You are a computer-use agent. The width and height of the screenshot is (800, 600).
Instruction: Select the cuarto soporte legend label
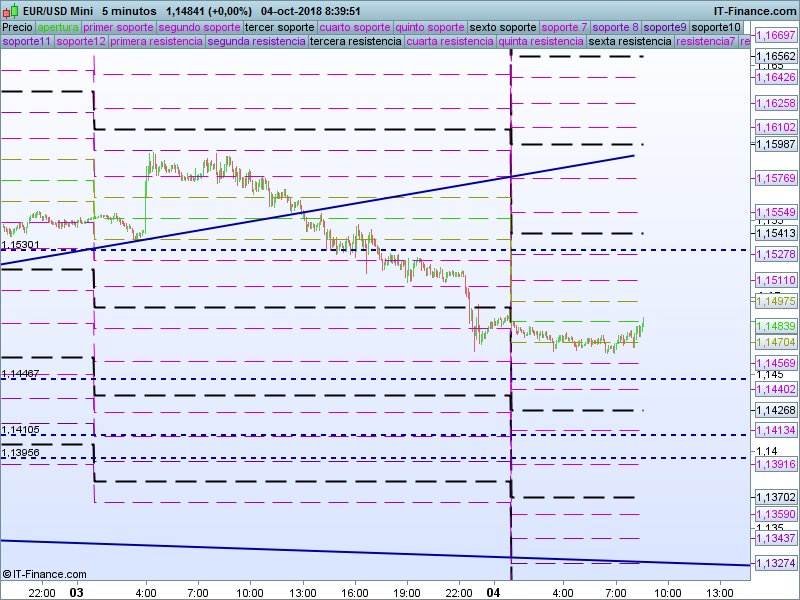pyautogui.click(x=355, y=27)
